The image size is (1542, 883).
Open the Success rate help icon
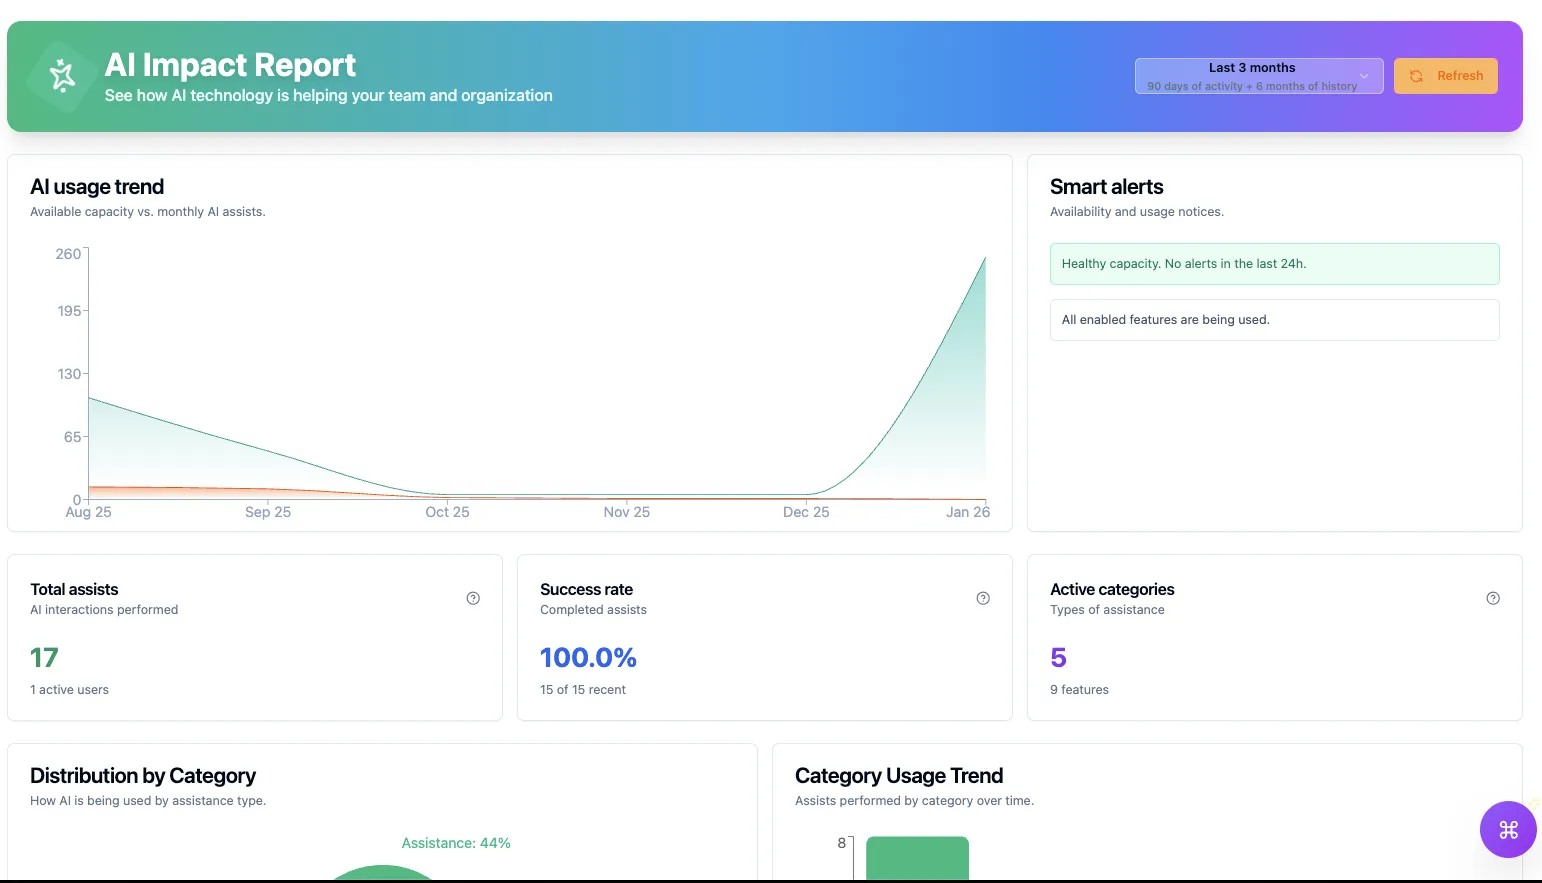pos(983,598)
